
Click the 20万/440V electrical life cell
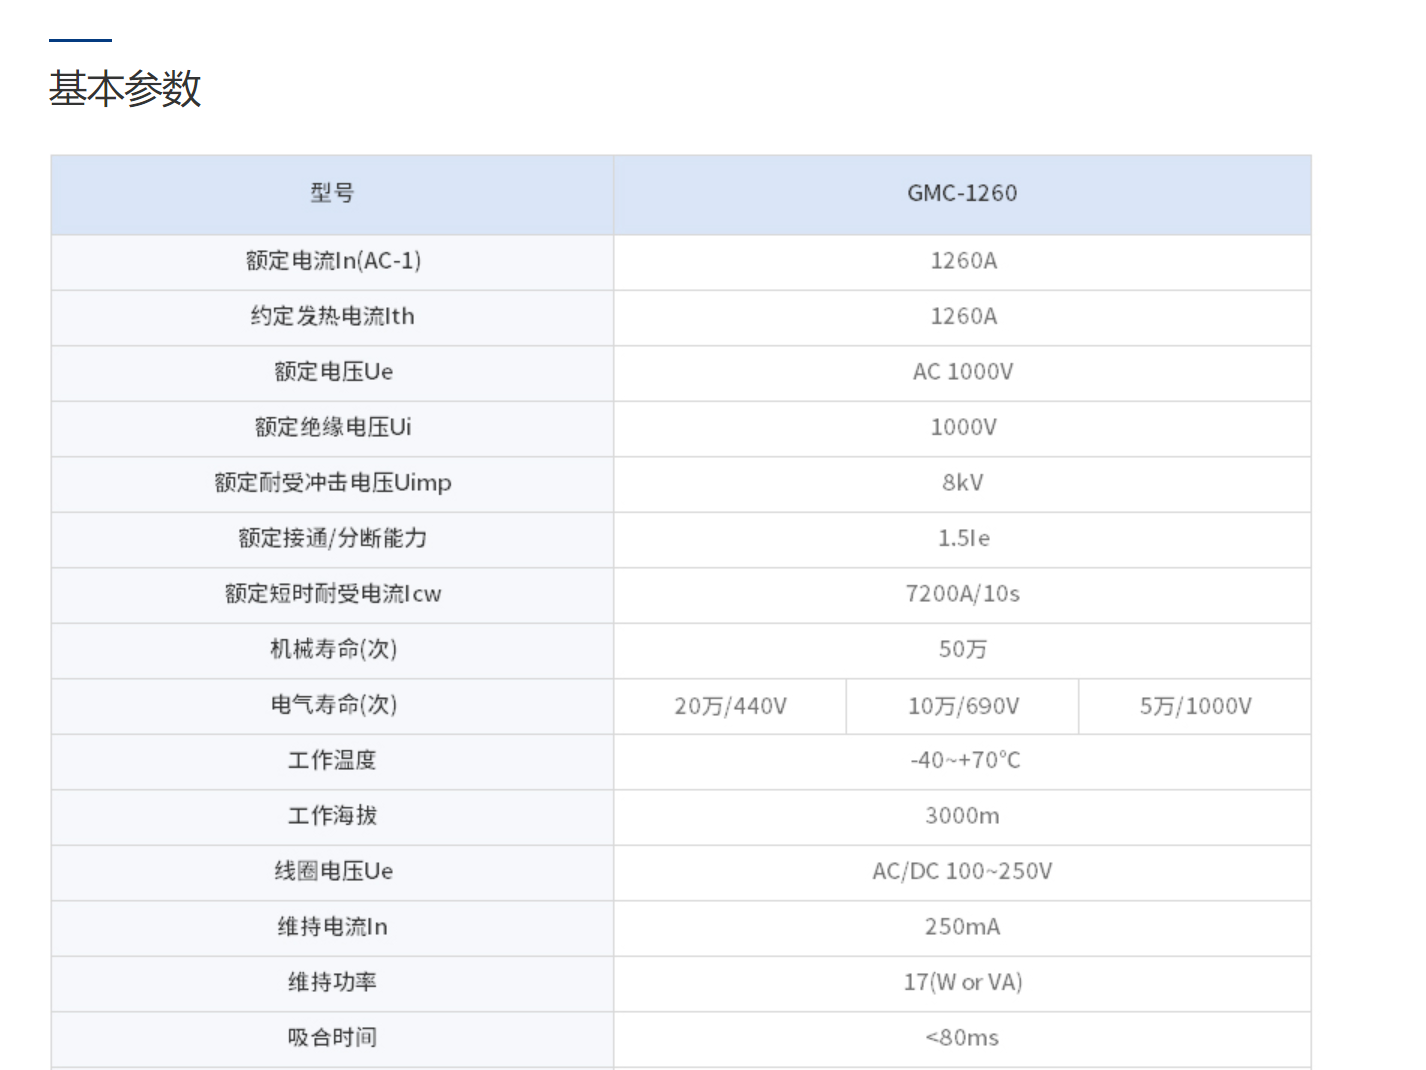coord(730,706)
